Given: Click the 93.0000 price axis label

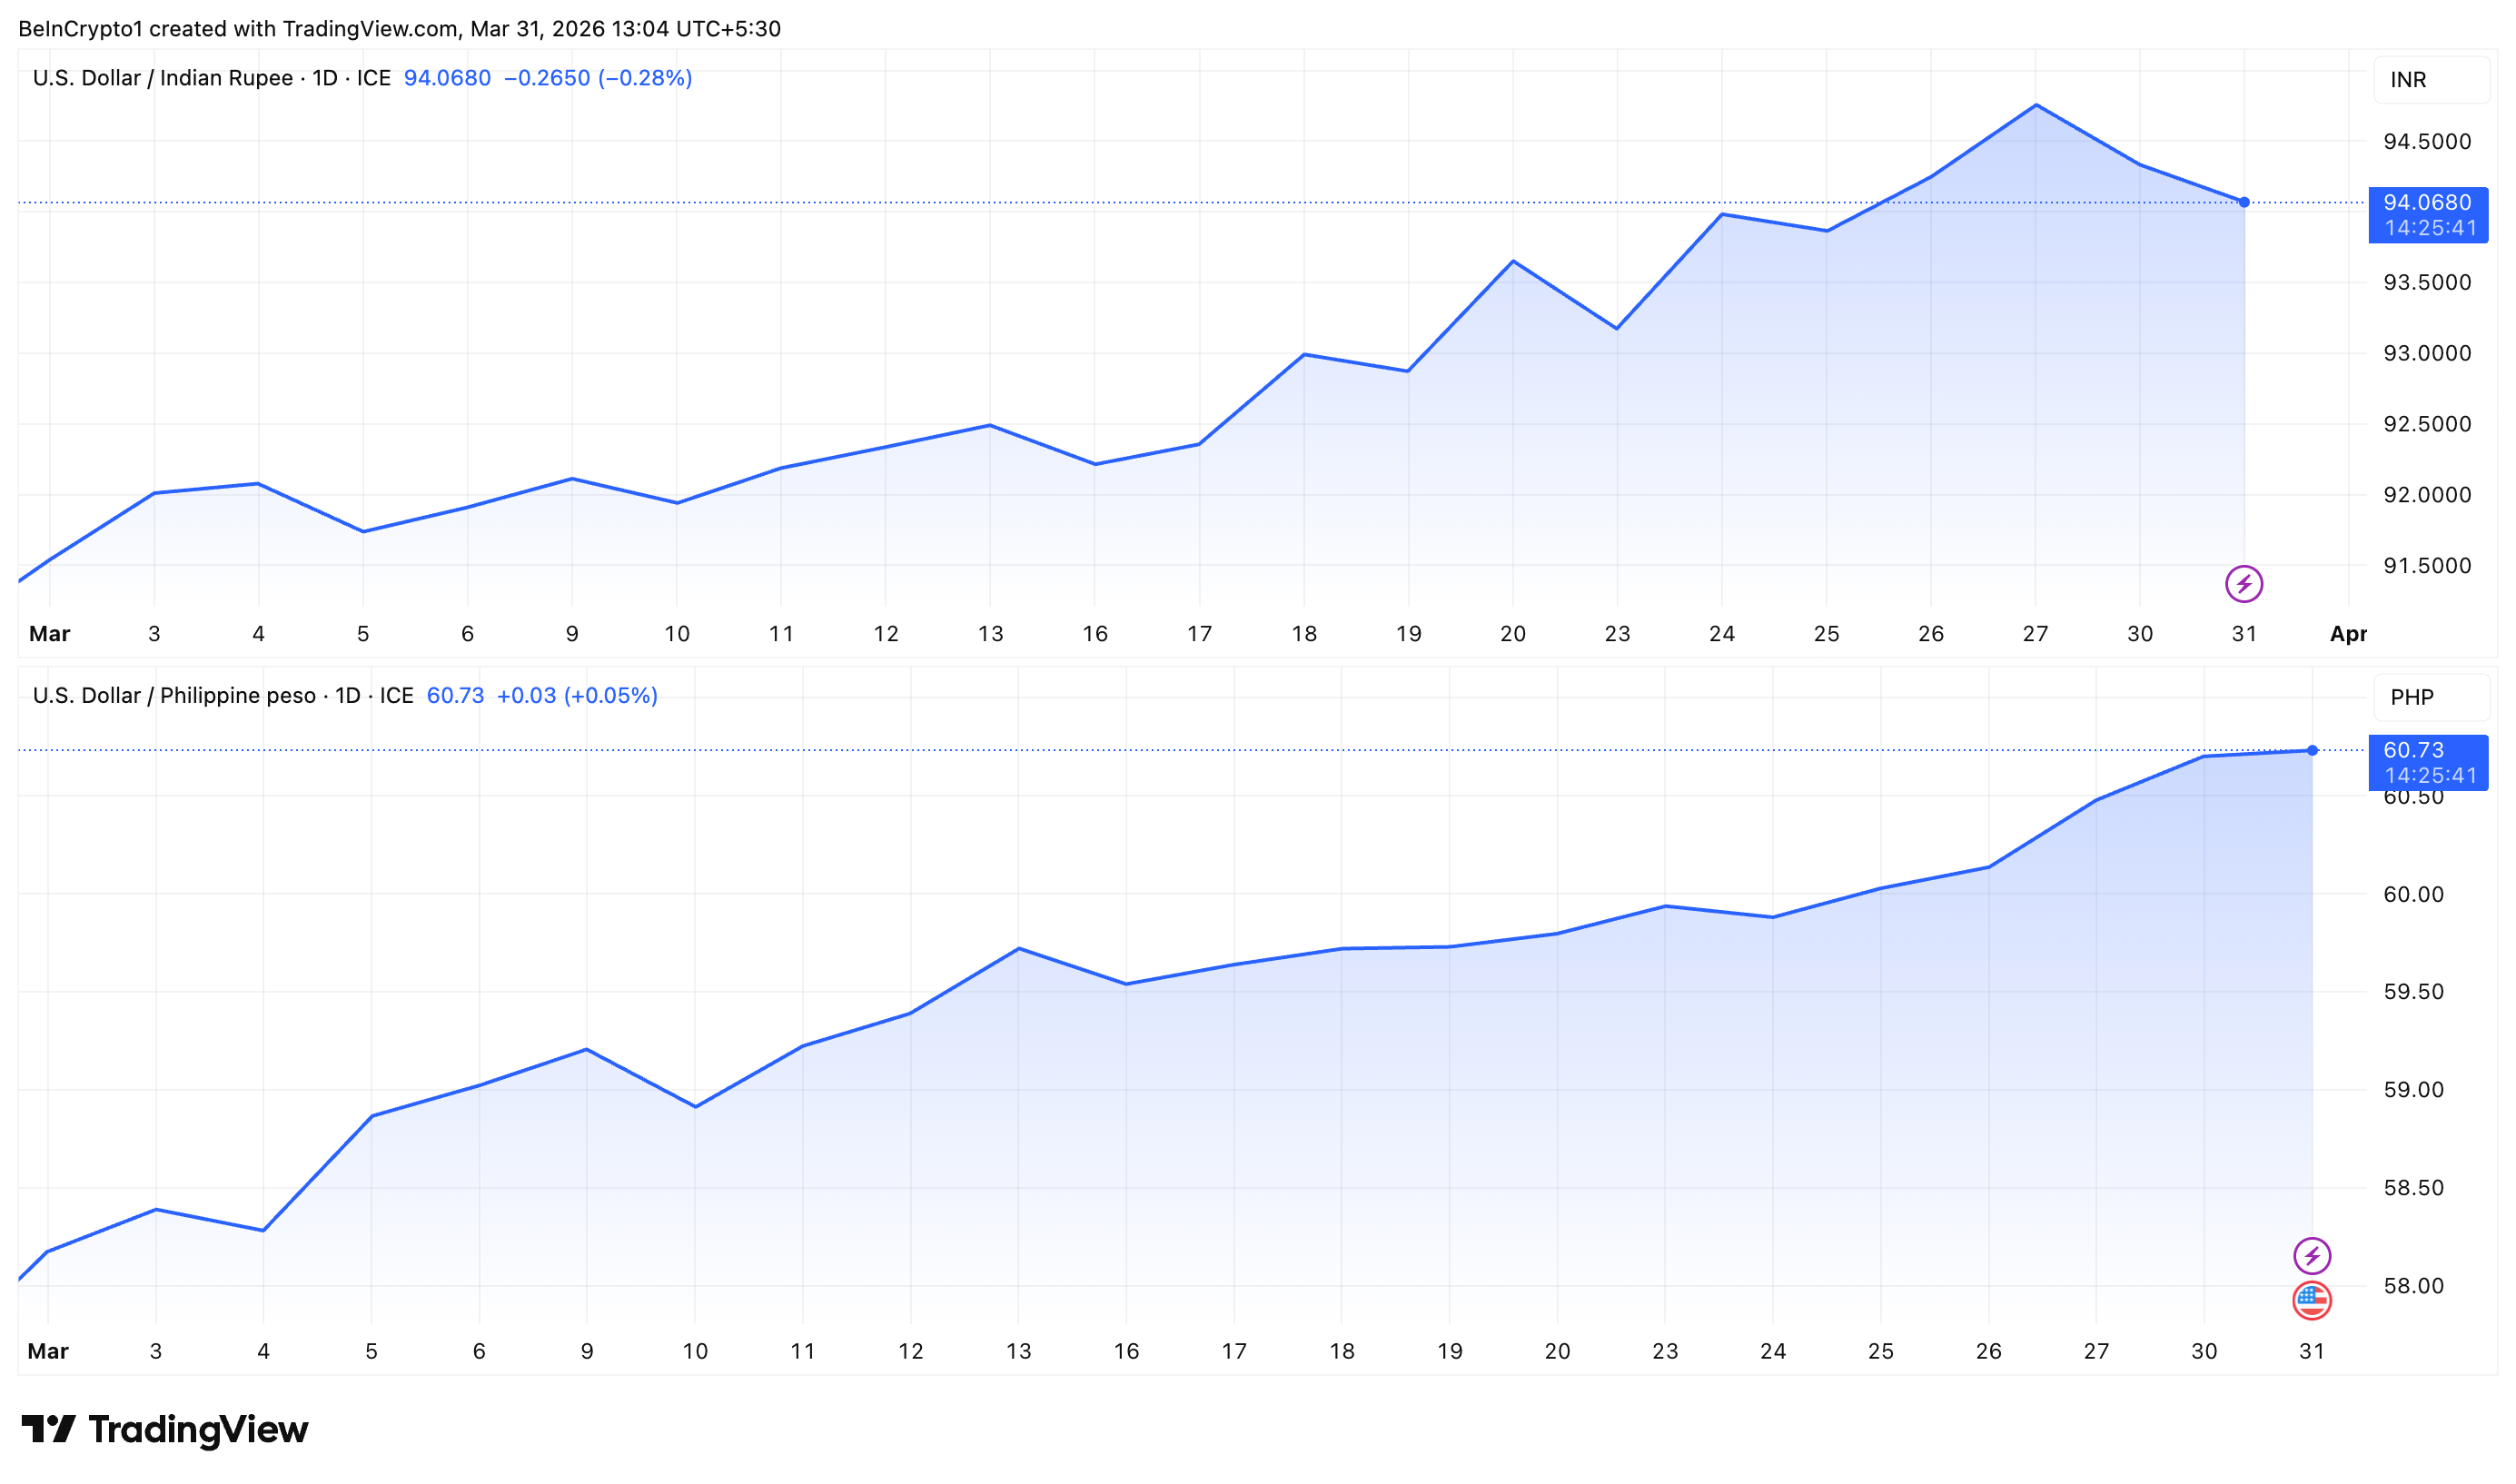Looking at the screenshot, I should [x=2426, y=353].
